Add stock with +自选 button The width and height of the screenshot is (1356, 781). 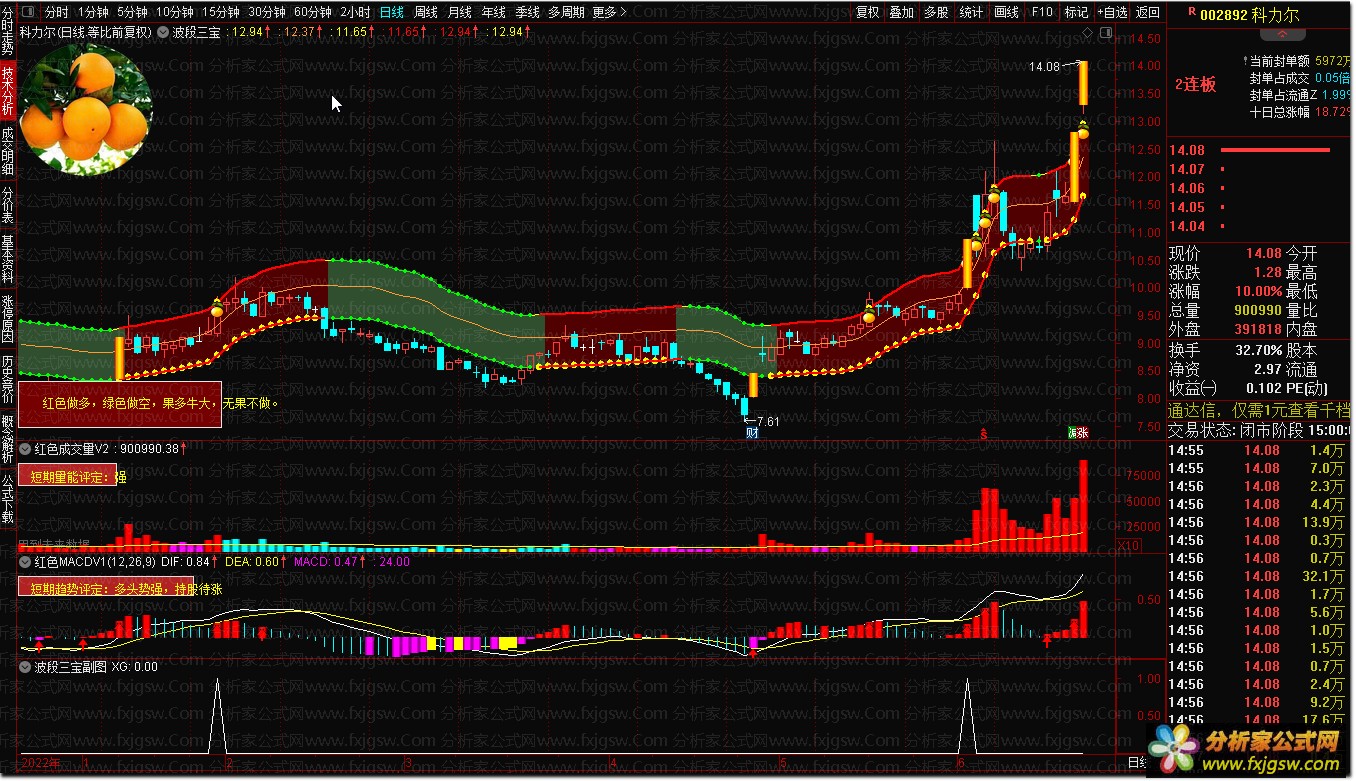tap(1112, 12)
